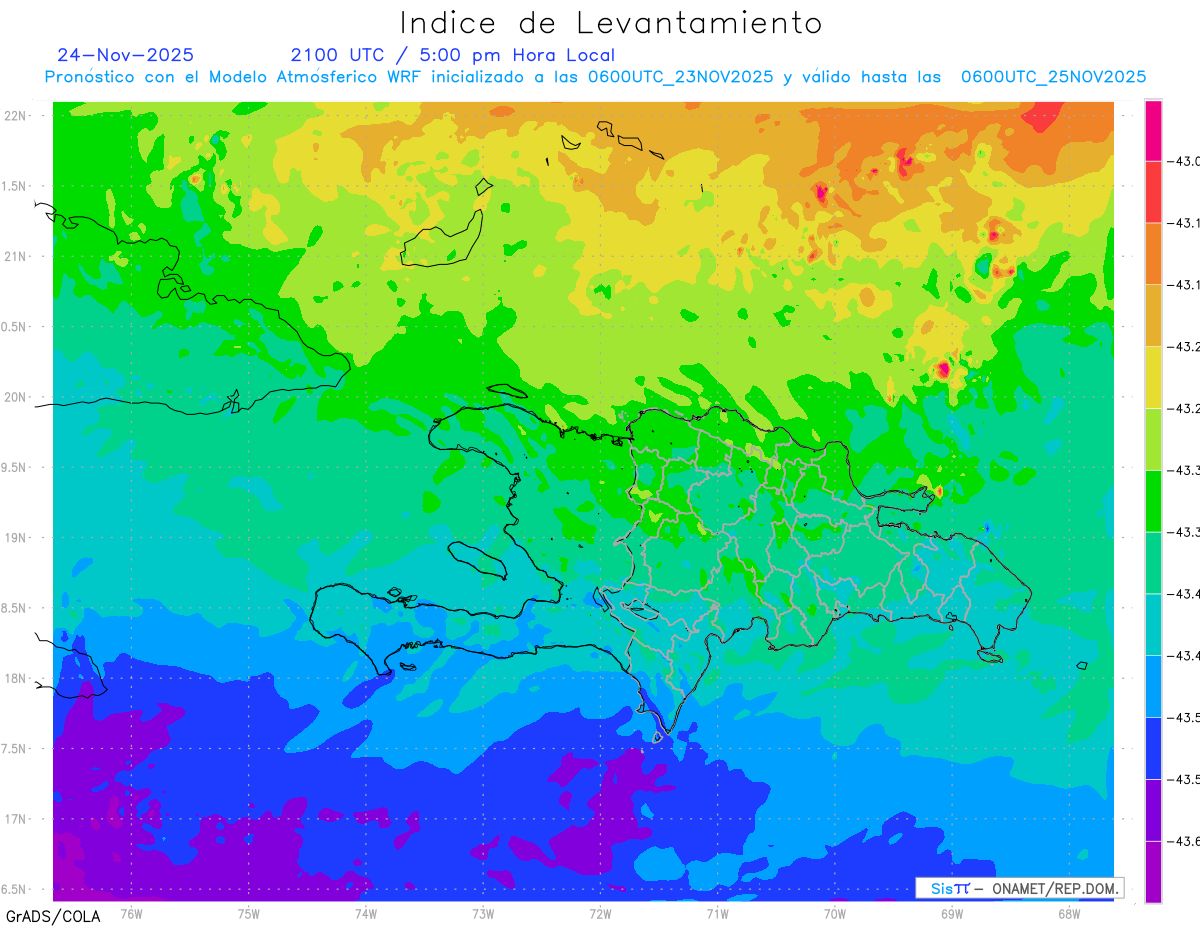Click the '75W' longitude label
1200x927 pixels.
248,914
